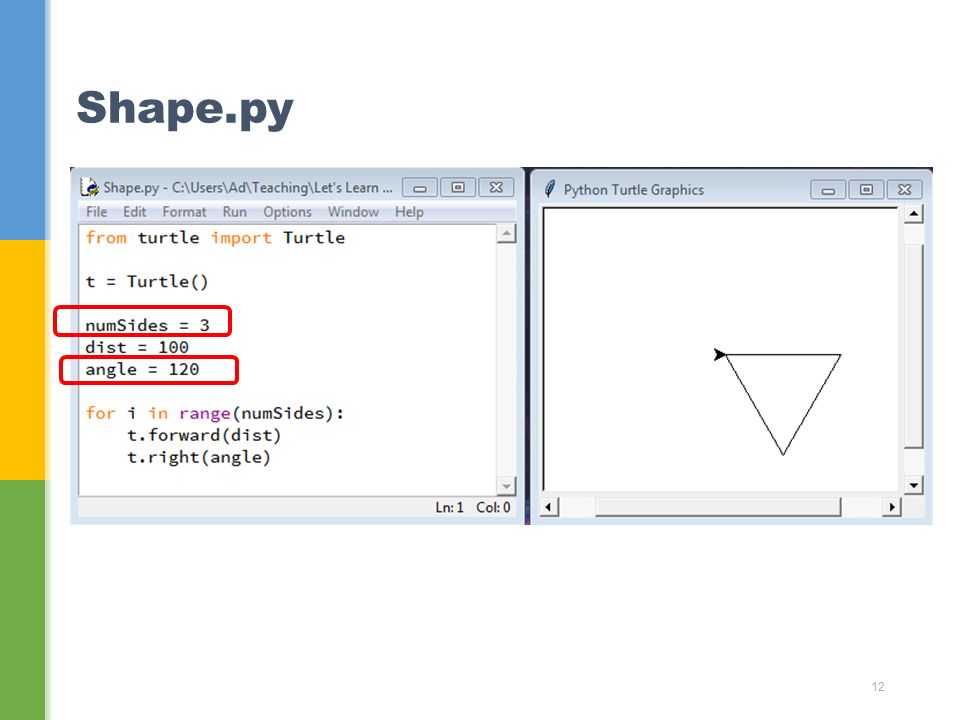This screenshot has height=720, width=960.
Task: Minimize the Shape.py editor window
Action: tap(420, 187)
